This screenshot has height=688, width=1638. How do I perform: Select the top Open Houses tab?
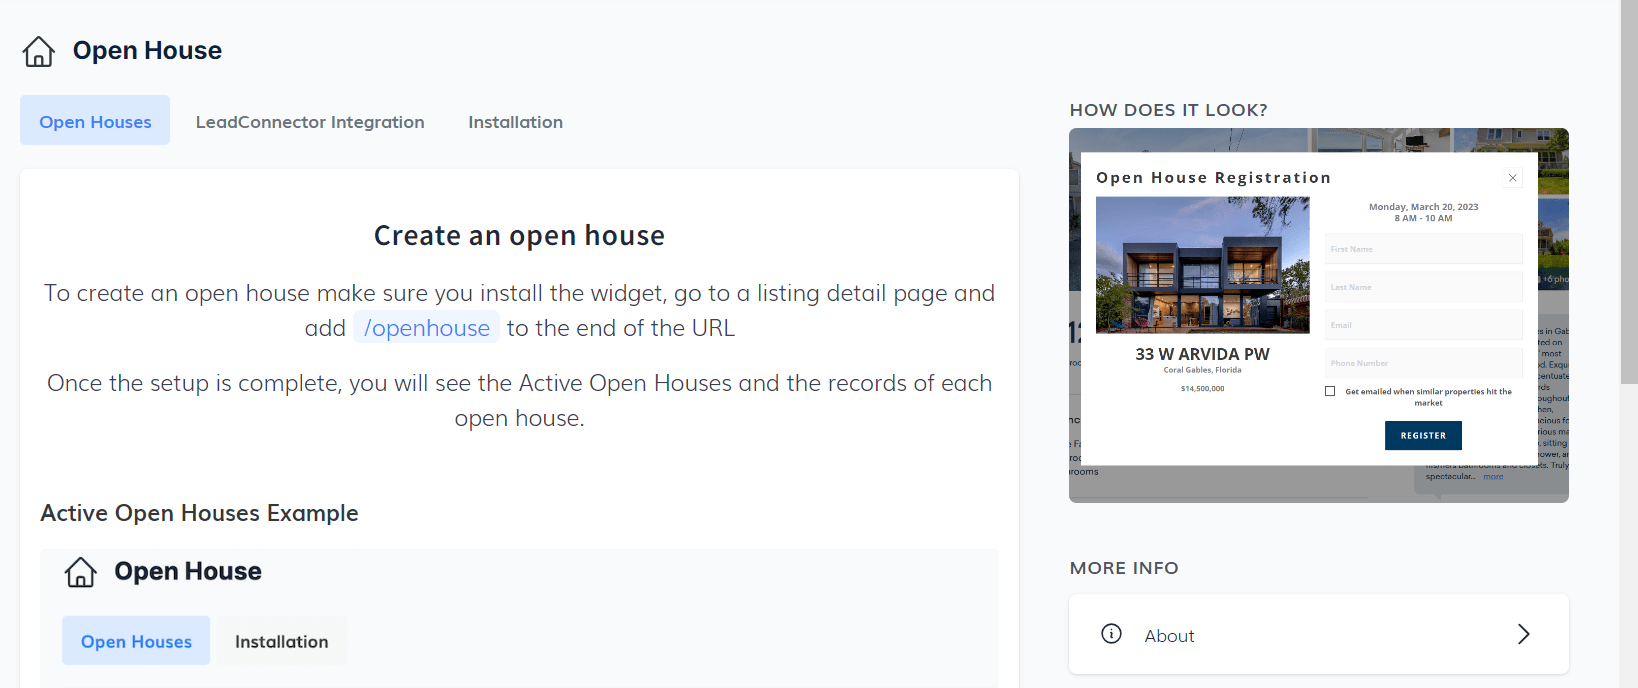(95, 121)
